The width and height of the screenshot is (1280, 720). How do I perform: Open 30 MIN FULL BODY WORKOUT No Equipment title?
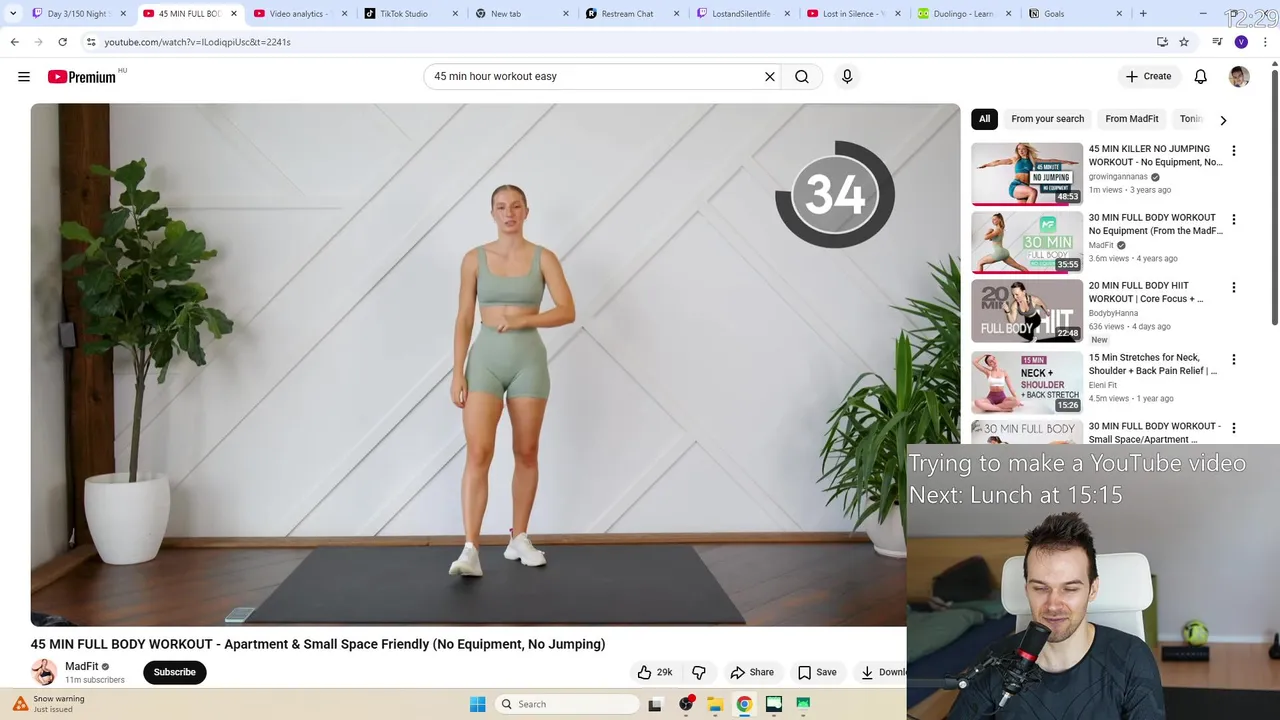click(x=1155, y=224)
